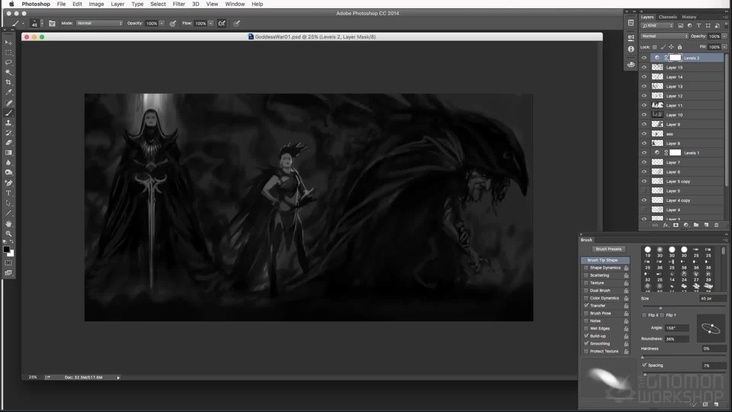Screen dimensions: 732x412
Task: Open the Opacity slider dropdown in options bar
Action: (x=162, y=23)
